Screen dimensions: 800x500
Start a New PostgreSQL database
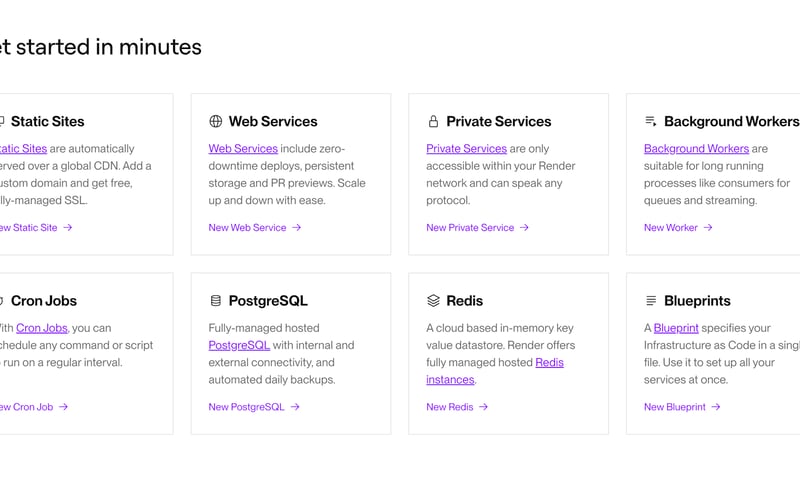(246, 407)
